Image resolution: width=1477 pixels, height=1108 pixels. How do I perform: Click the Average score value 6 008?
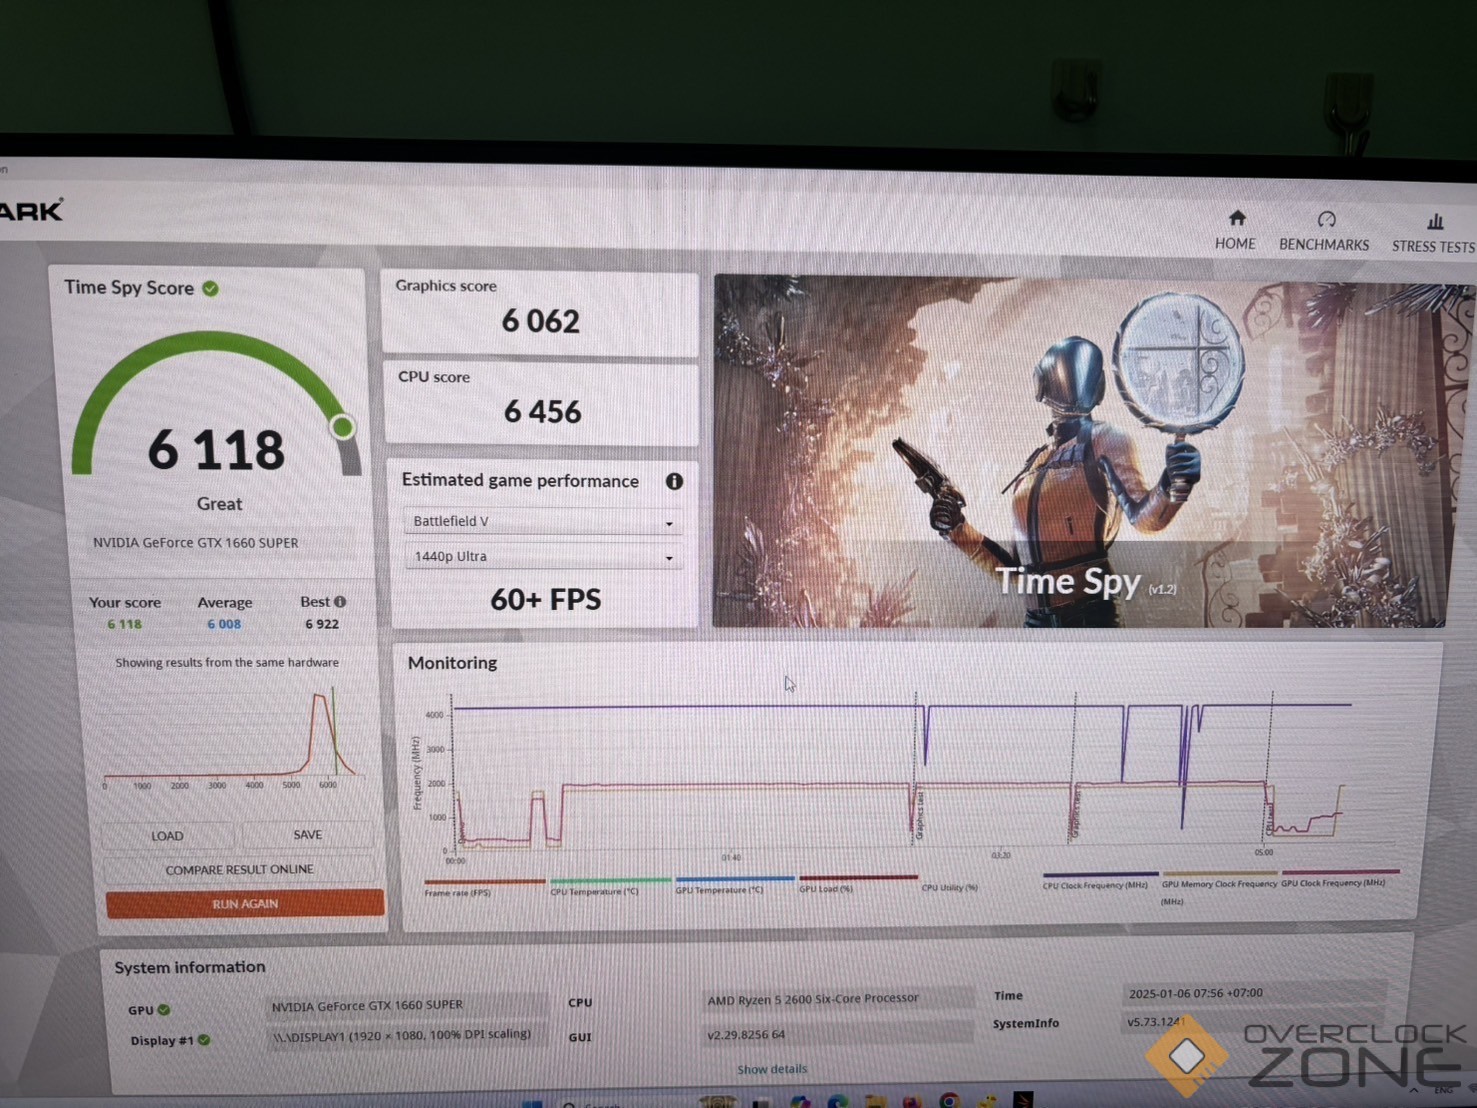tap(224, 624)
